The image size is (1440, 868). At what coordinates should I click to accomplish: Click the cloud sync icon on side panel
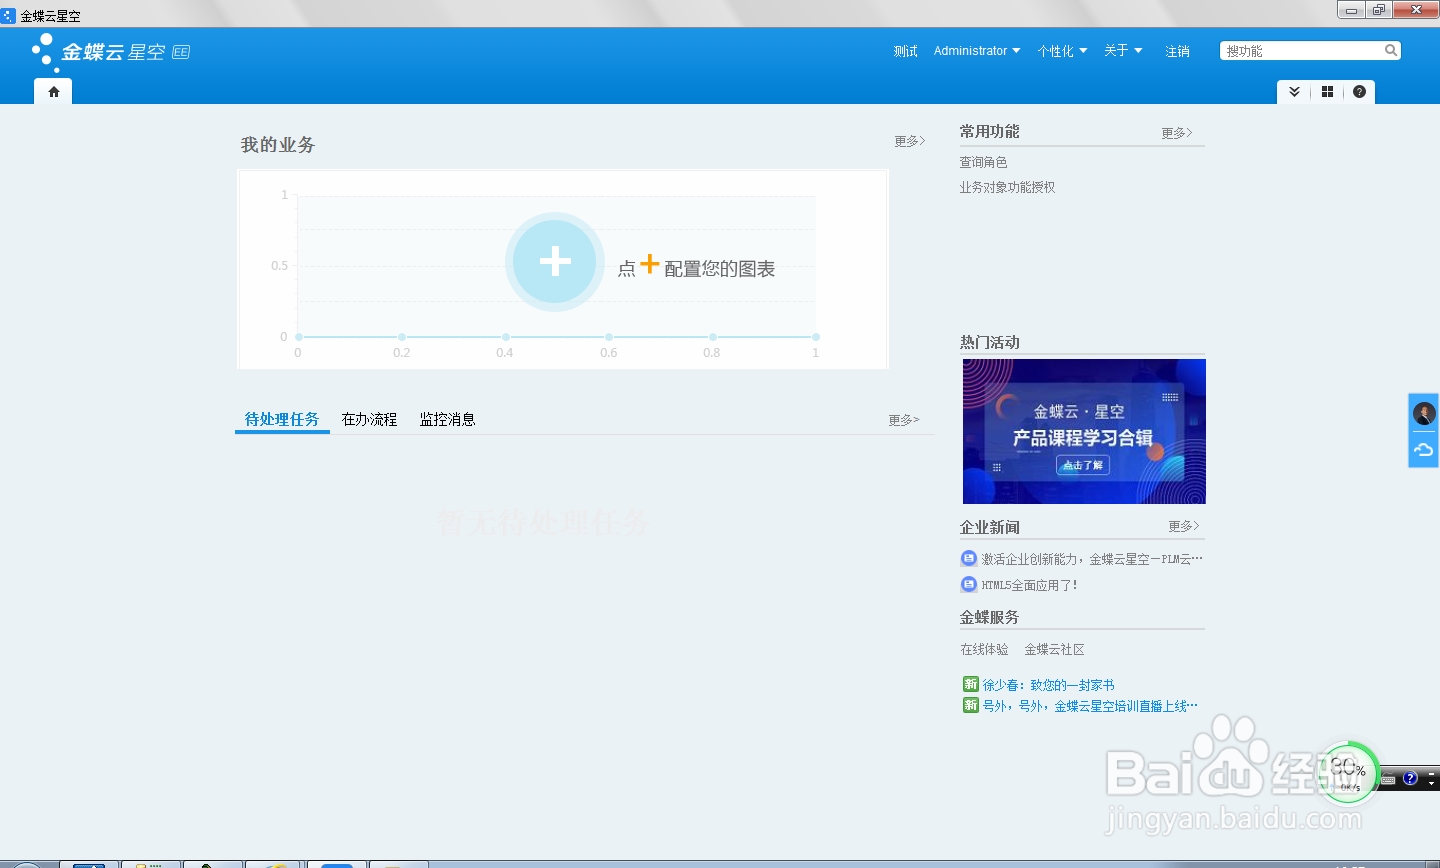point(1424,450)
